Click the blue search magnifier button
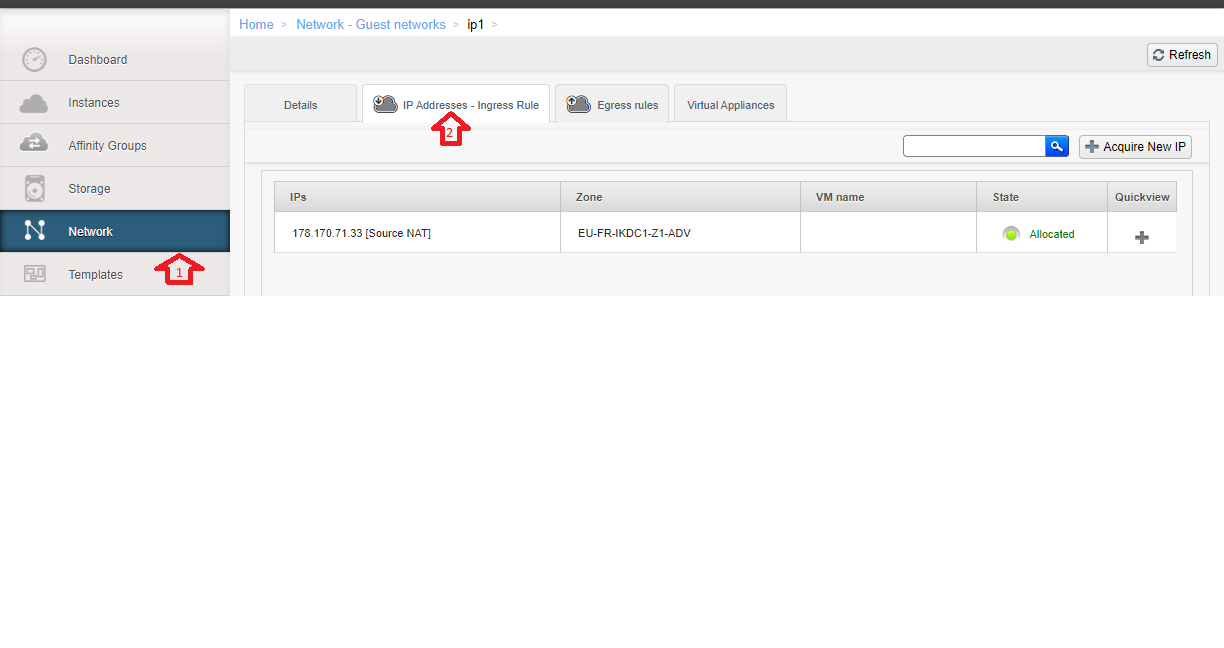 coord(1057,146)
